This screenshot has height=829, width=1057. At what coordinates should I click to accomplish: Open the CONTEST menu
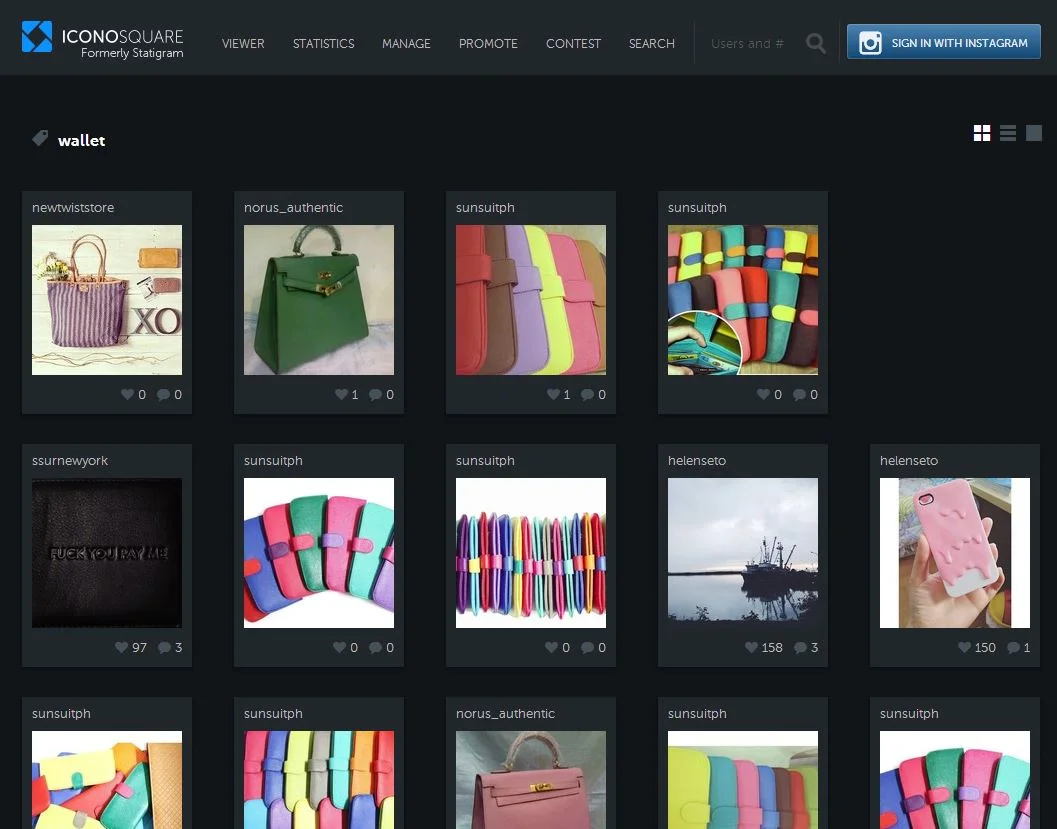(574, 43)
